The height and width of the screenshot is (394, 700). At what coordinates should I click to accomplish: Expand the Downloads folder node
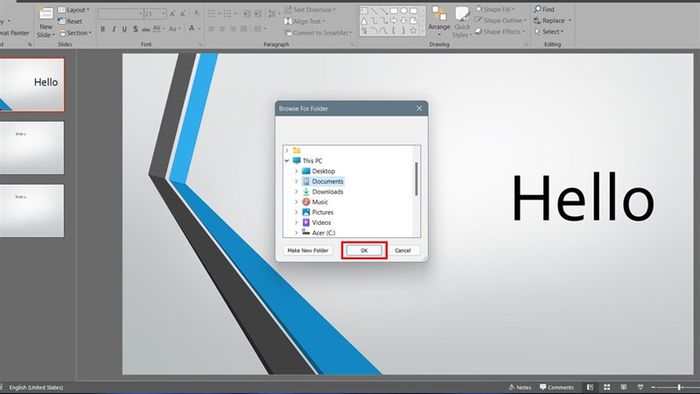[x=296, y=191]
